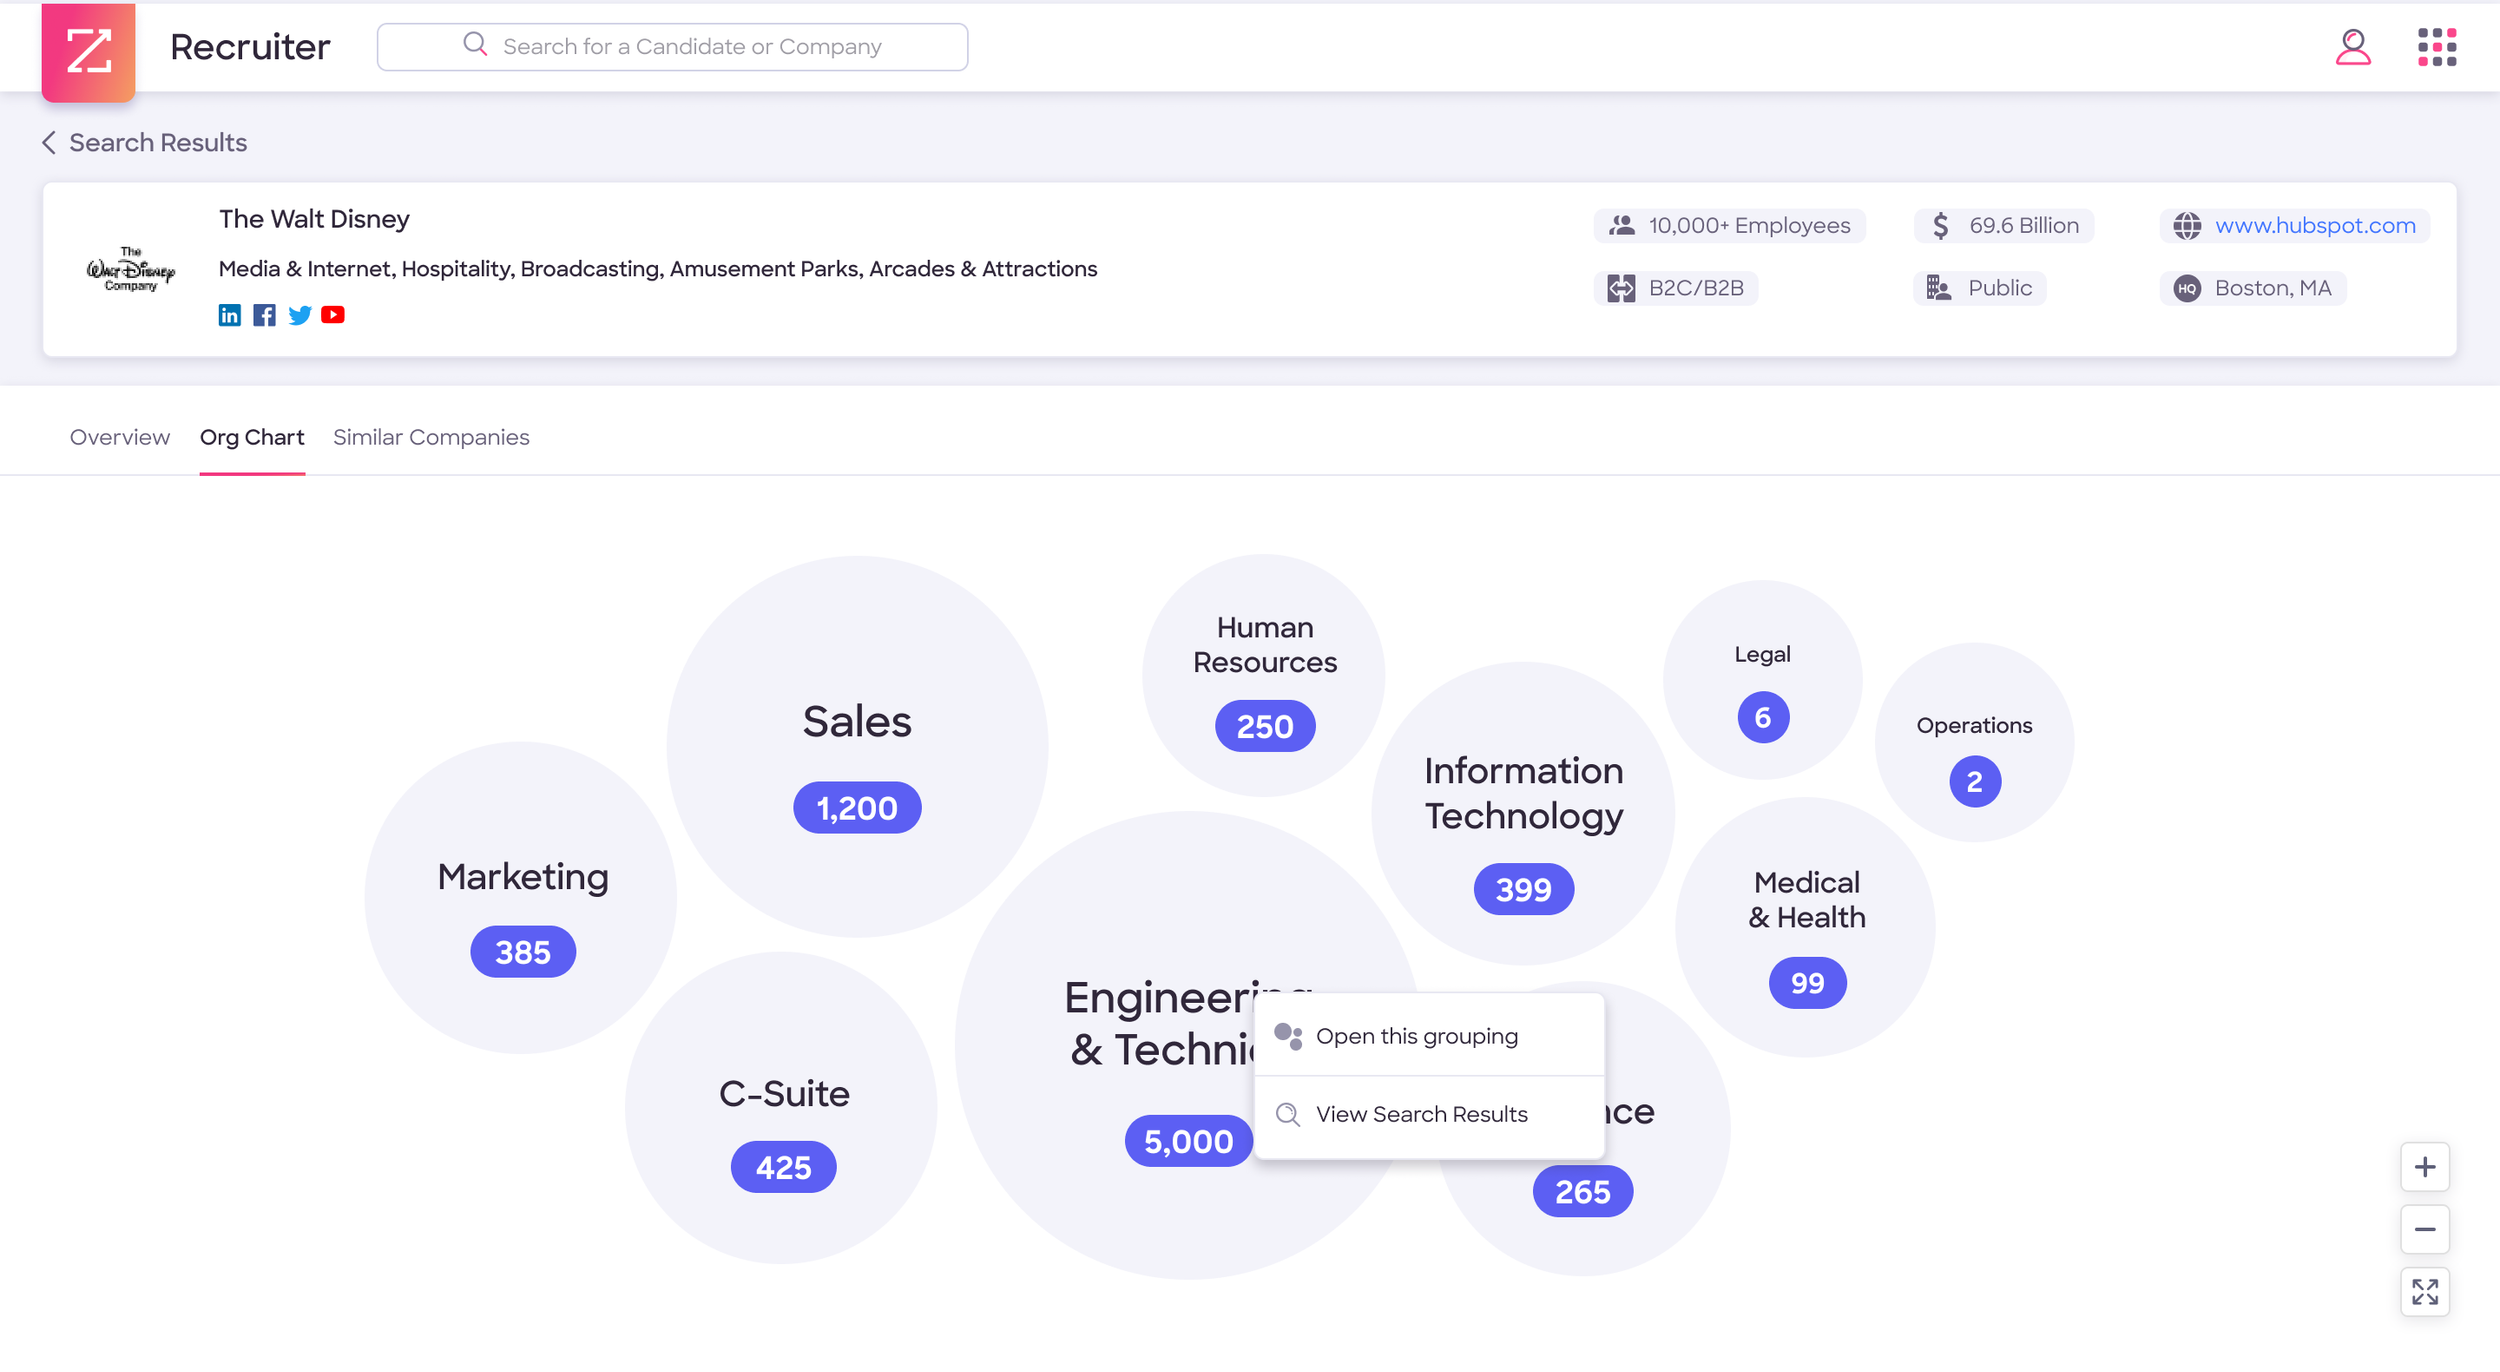Click the revenue dollar icon
The image size is (2500, 1372).
(x=1940, y=226)
